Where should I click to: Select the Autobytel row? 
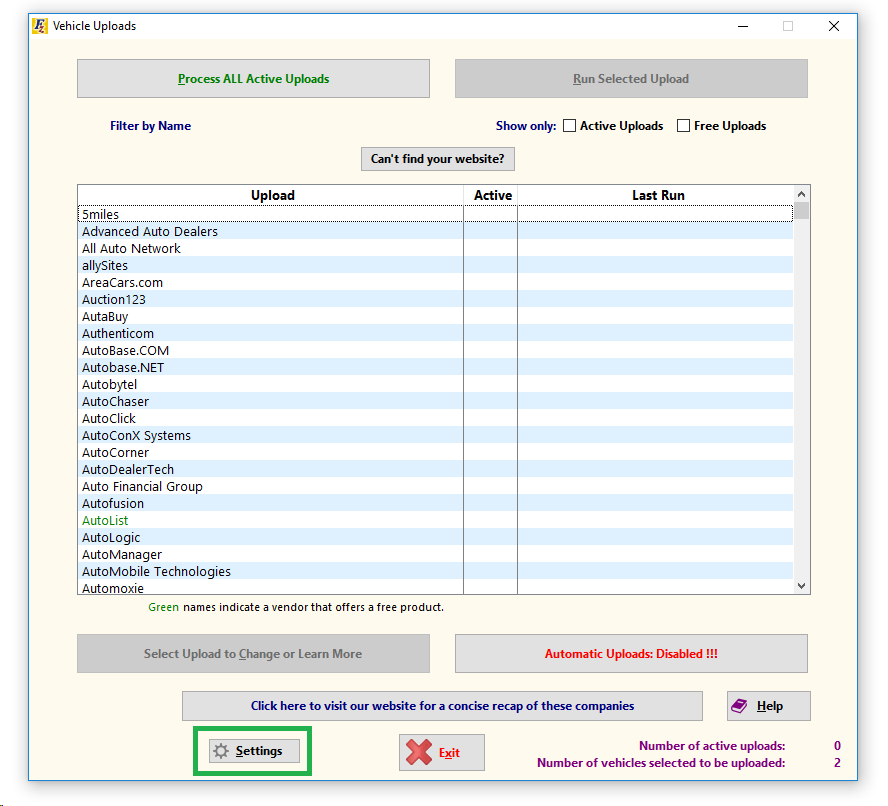(436, 384)
